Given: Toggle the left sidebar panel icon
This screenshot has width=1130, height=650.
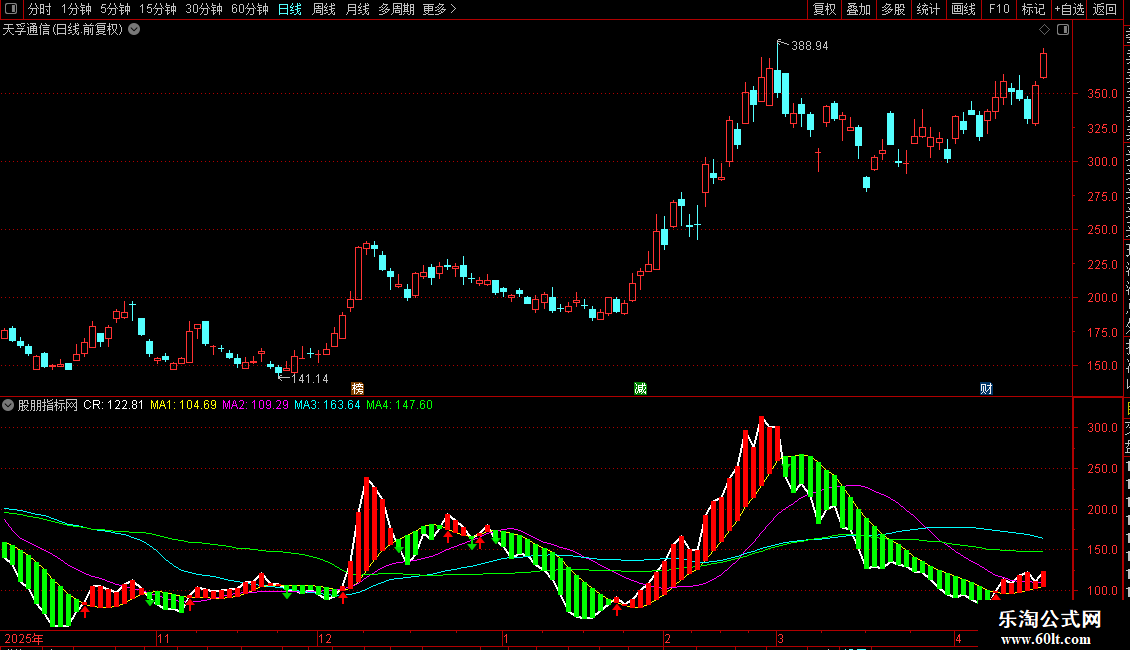Looking at the screenshot, I should tap(11, 9).
